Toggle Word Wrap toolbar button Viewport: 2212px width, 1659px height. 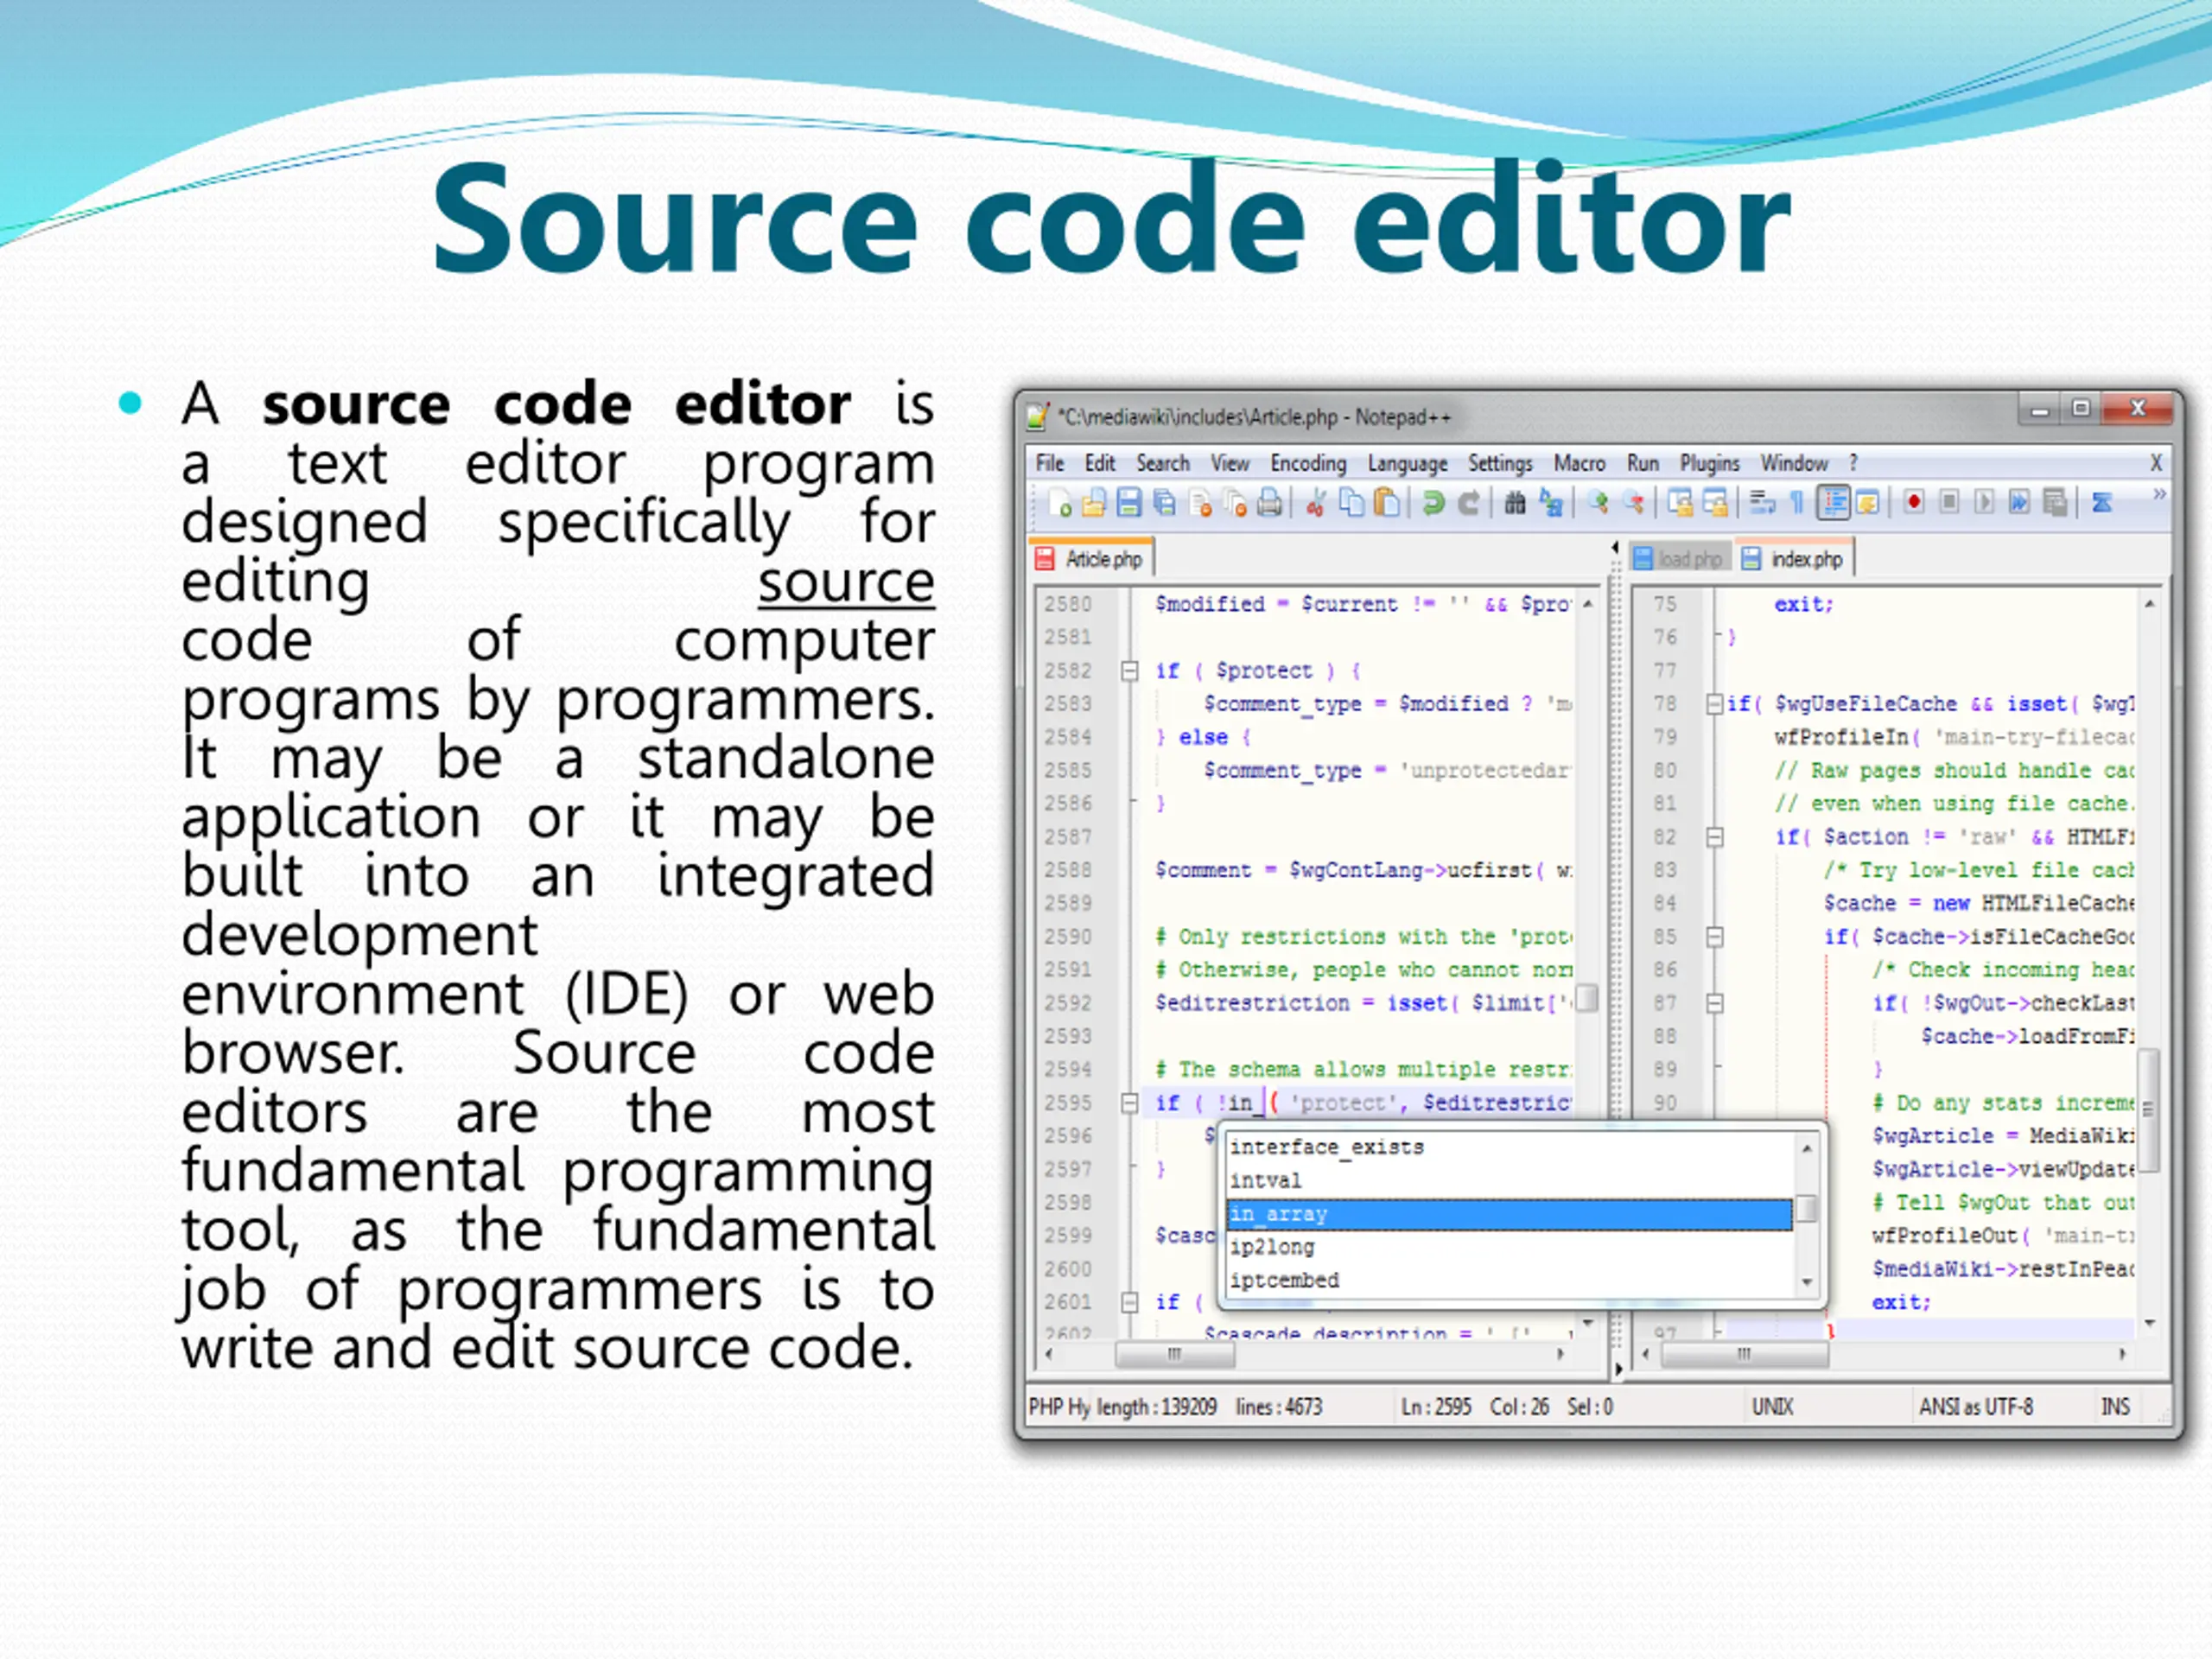tap(1762, 502)
